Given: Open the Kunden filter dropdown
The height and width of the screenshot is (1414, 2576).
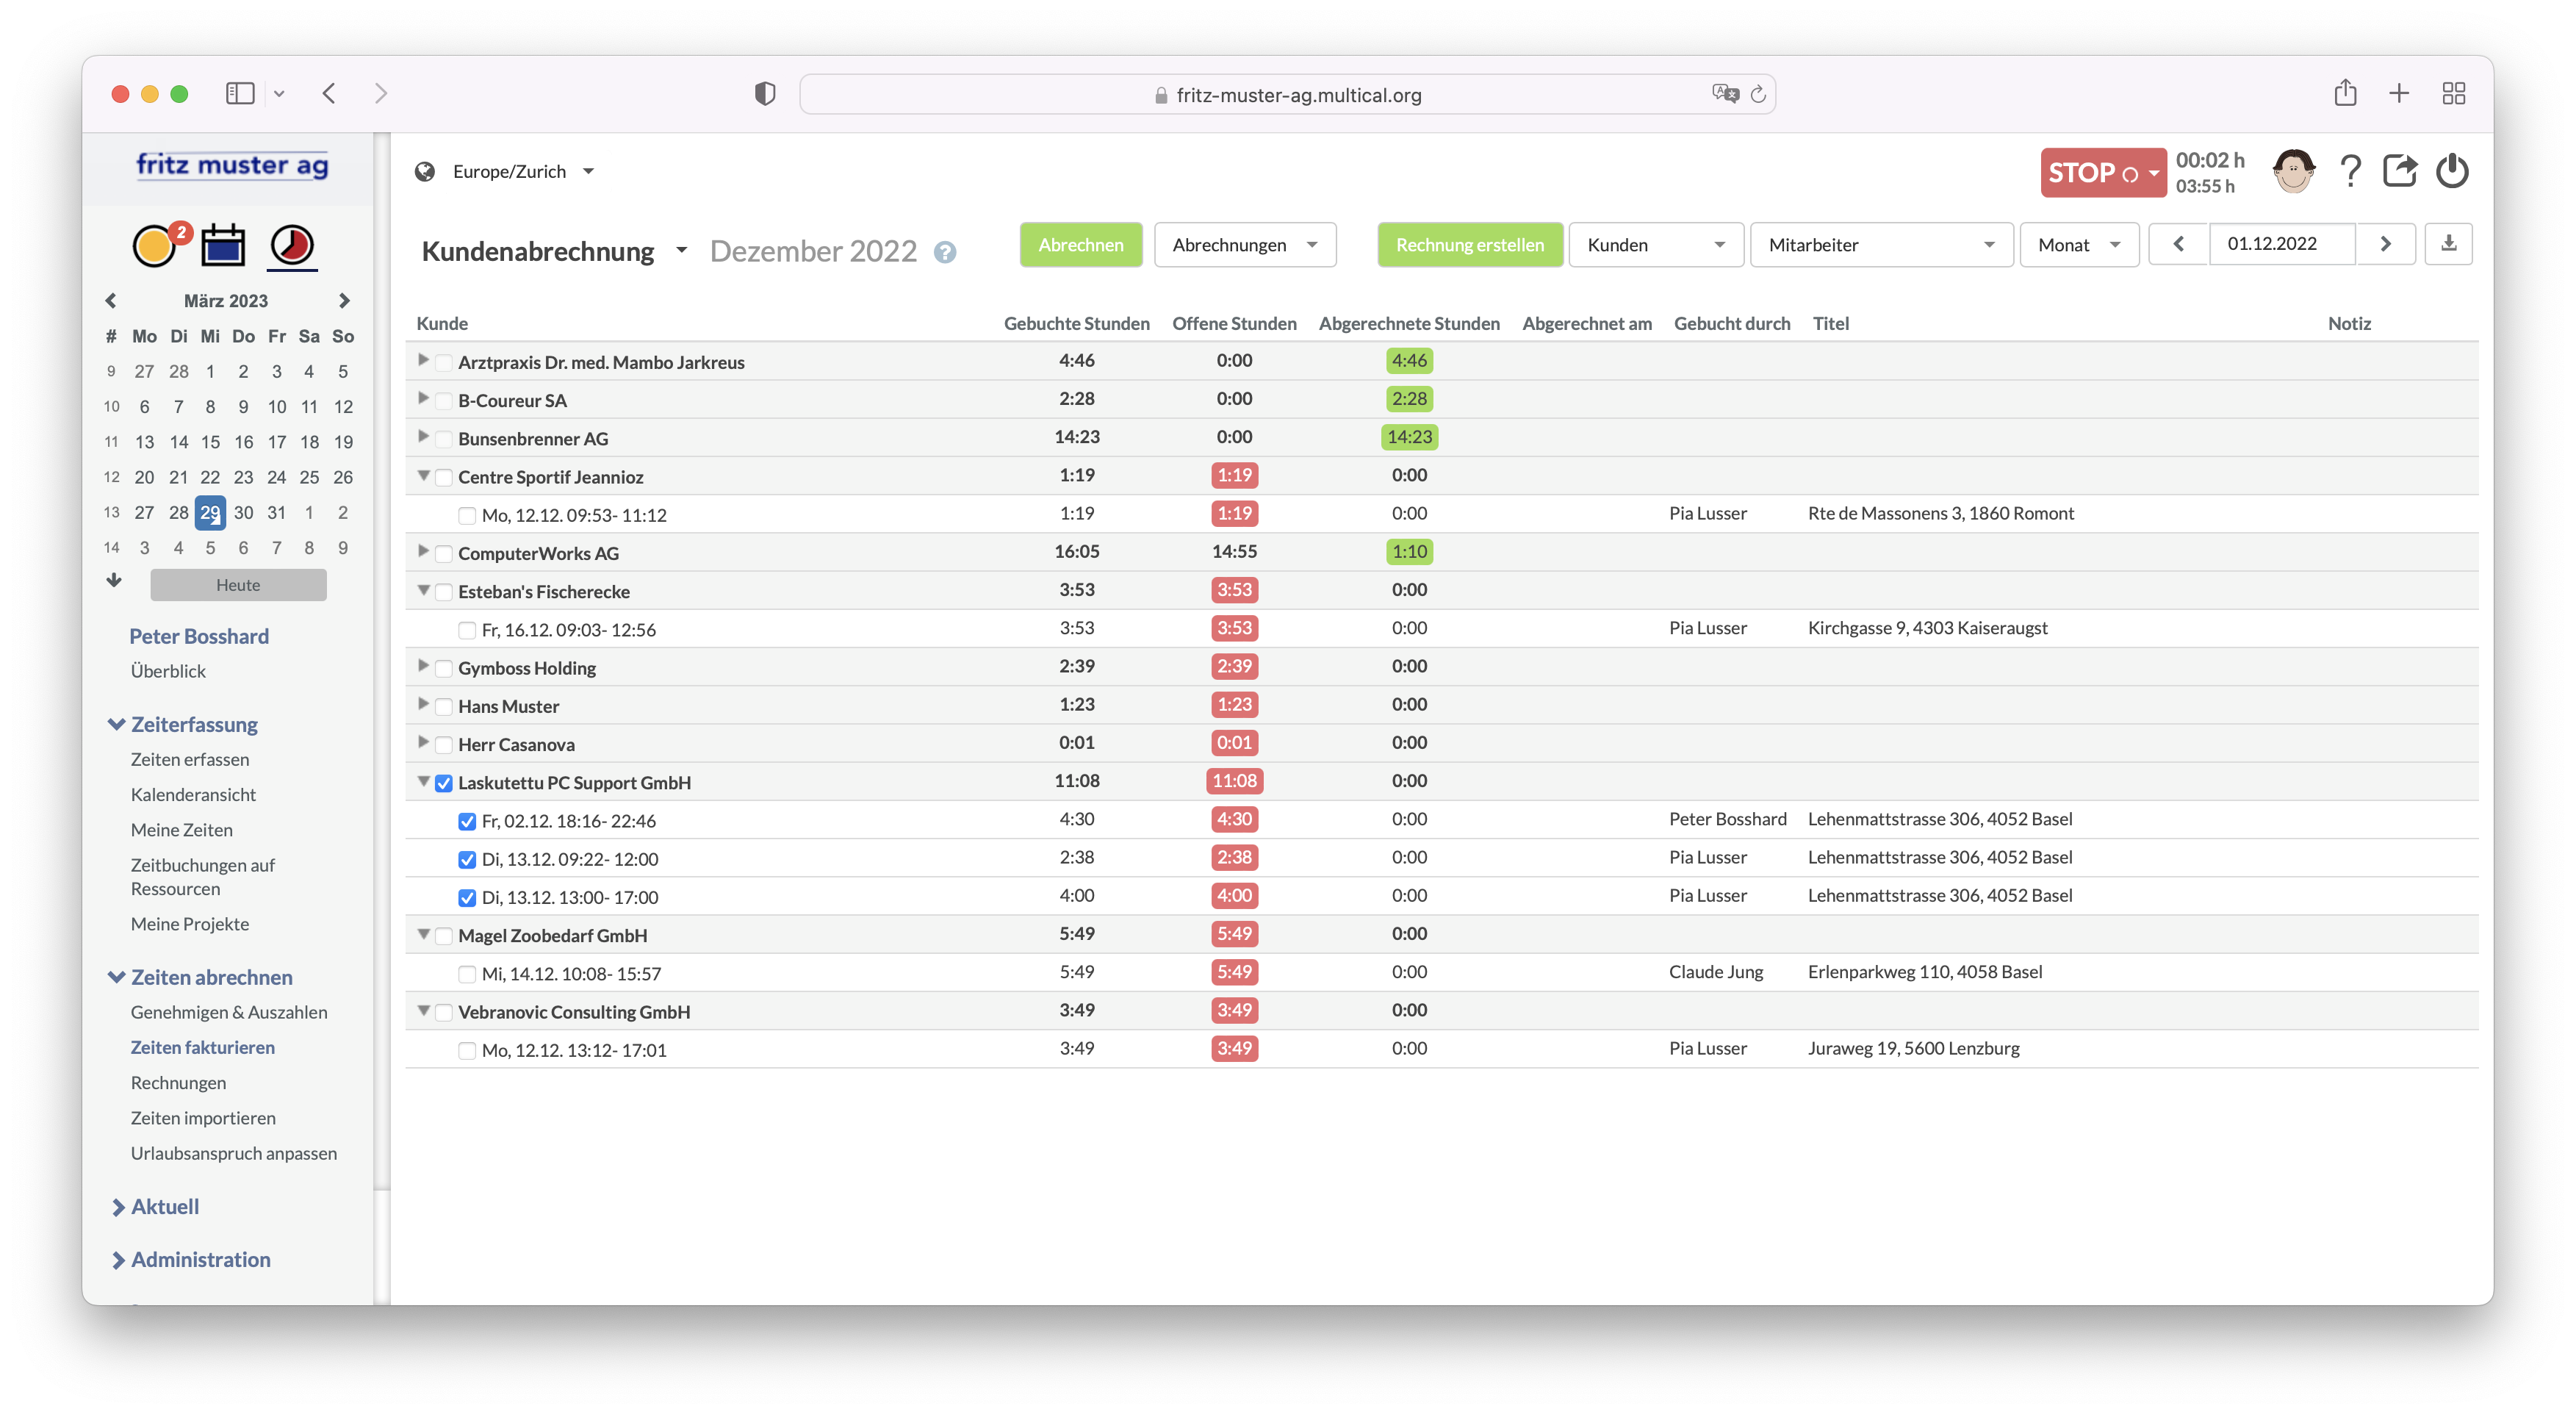Looking at the screenshot, I should [1656, 245].
